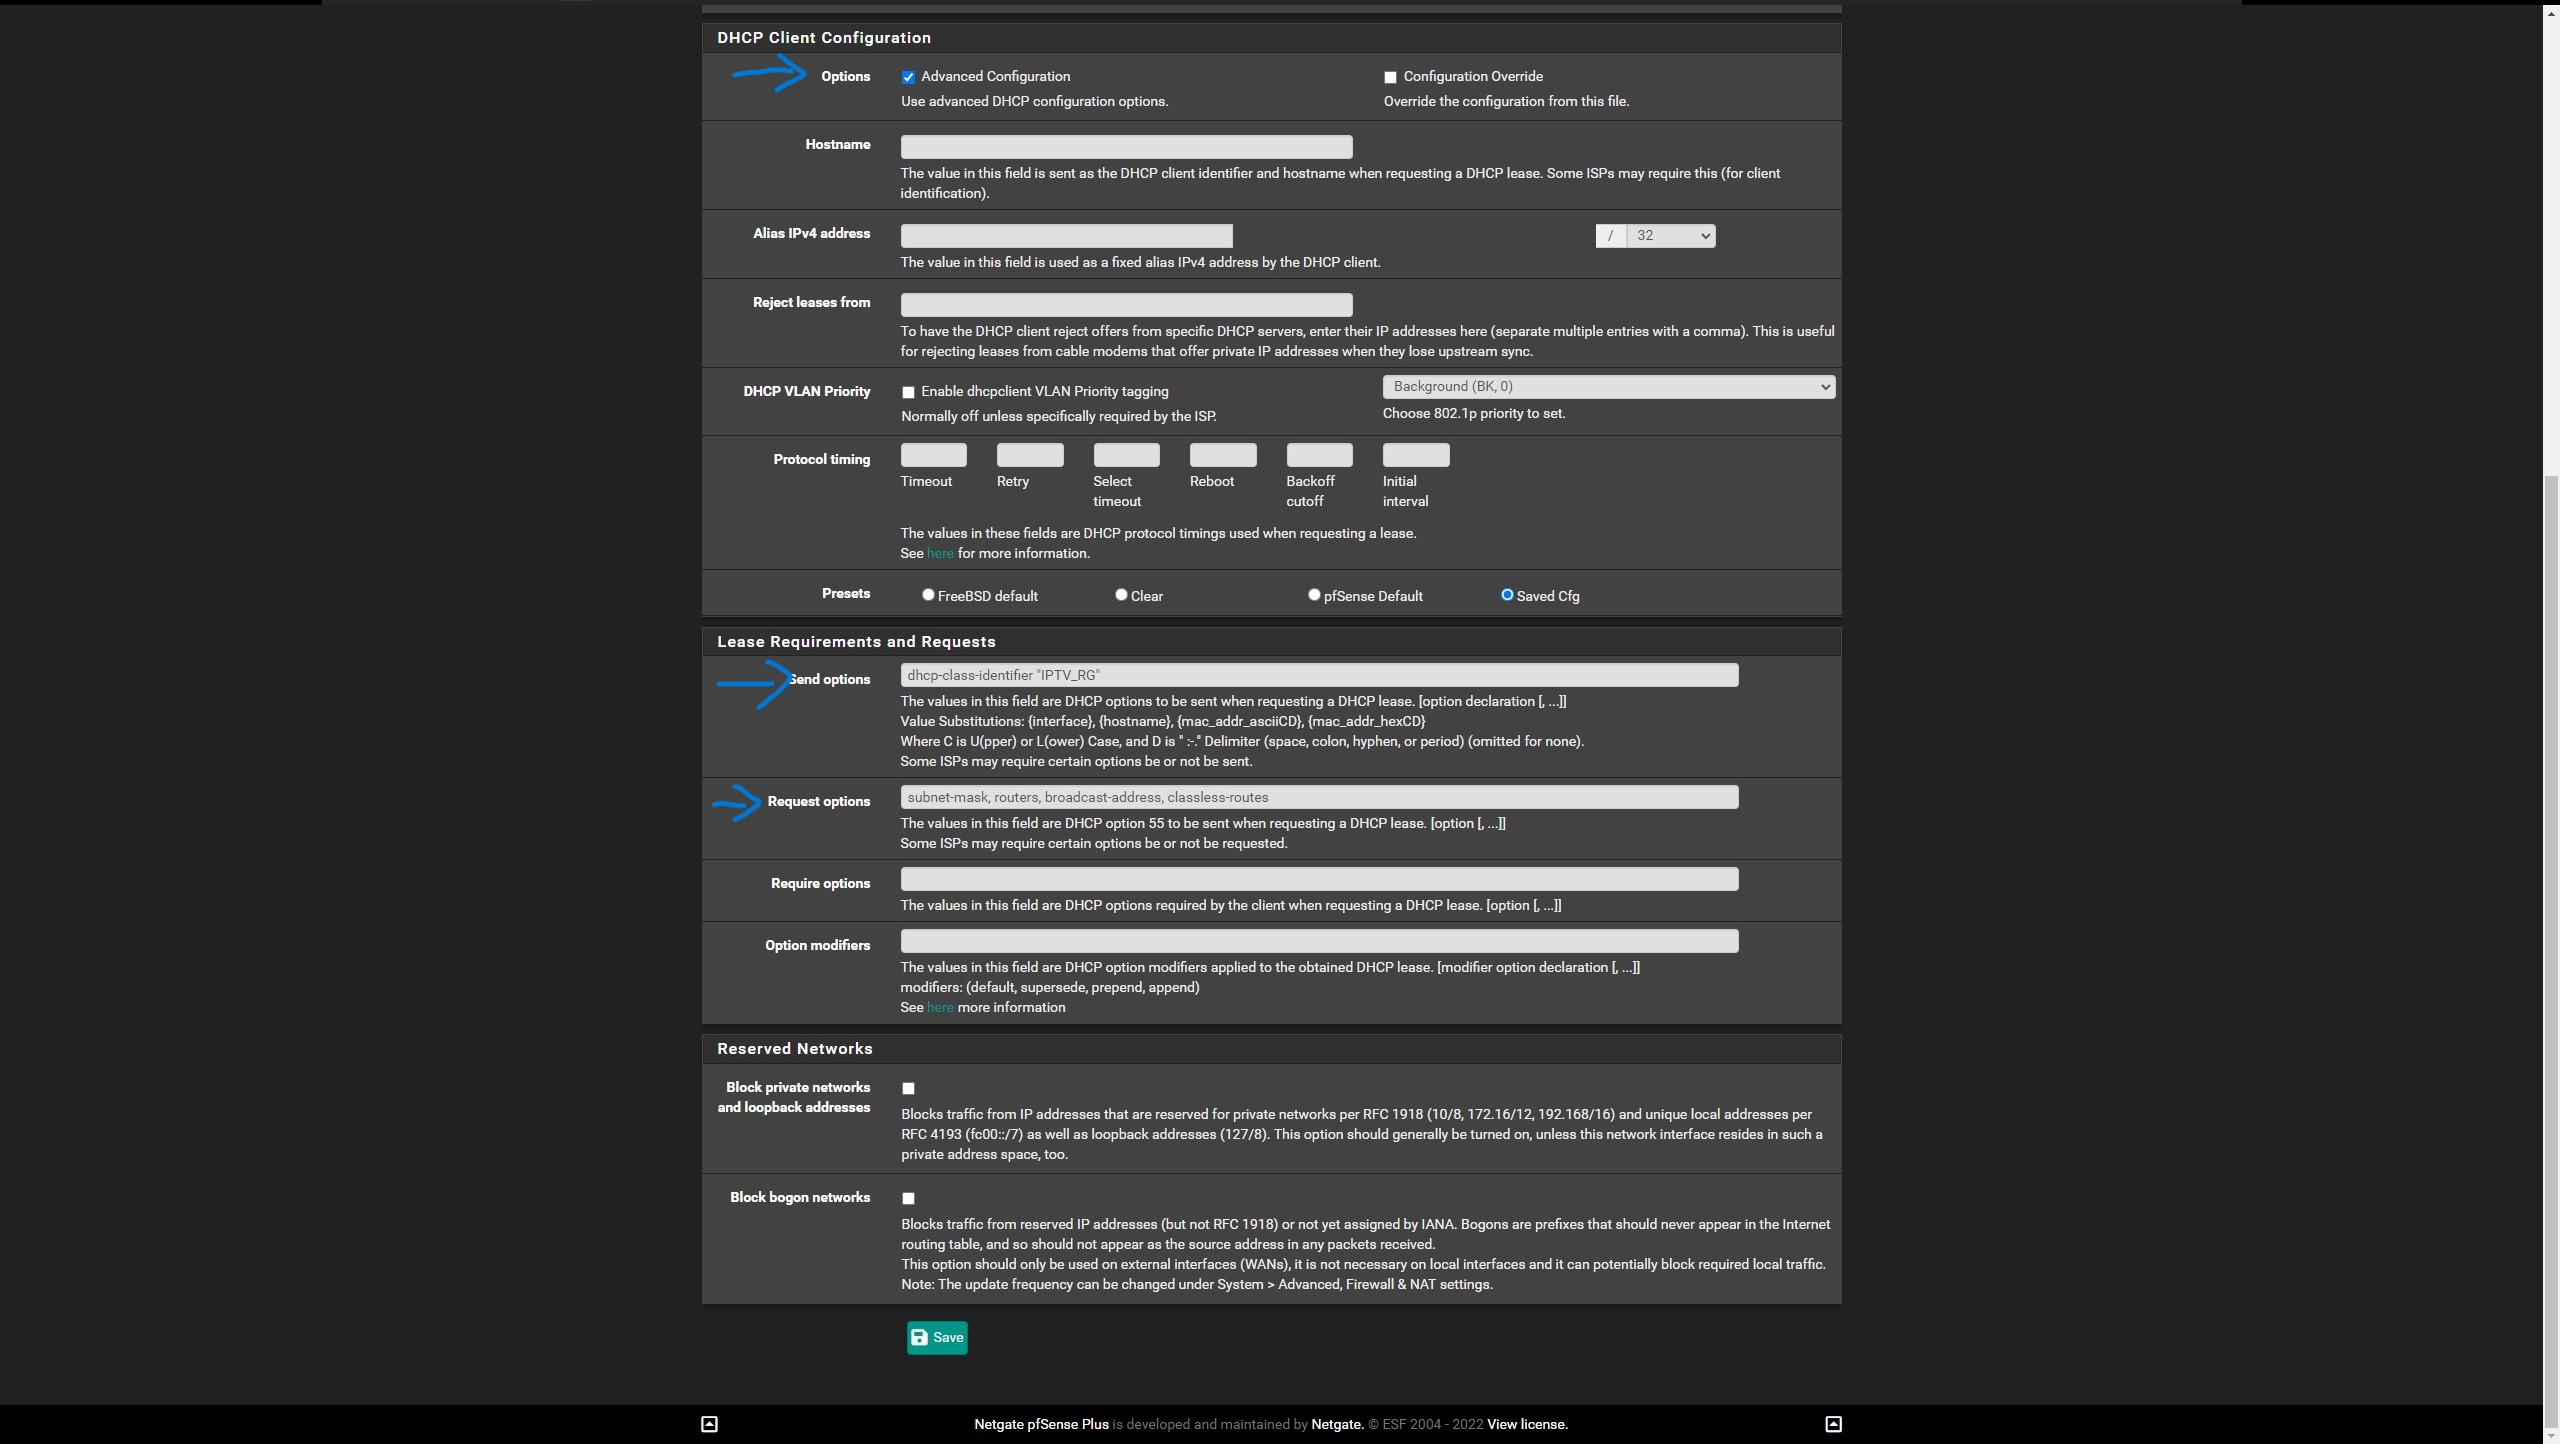The height and width of the screenshot is (1444, 2560).
Task: Open the alias IPv4 subnet mask dropdown
Action: point(1670,236)
